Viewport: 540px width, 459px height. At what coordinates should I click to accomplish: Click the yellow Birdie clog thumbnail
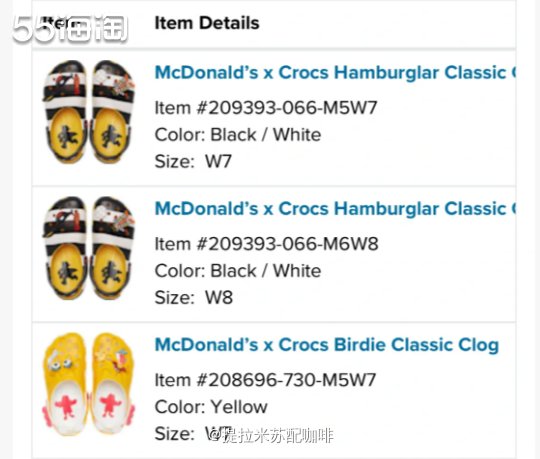coord(89,384)
